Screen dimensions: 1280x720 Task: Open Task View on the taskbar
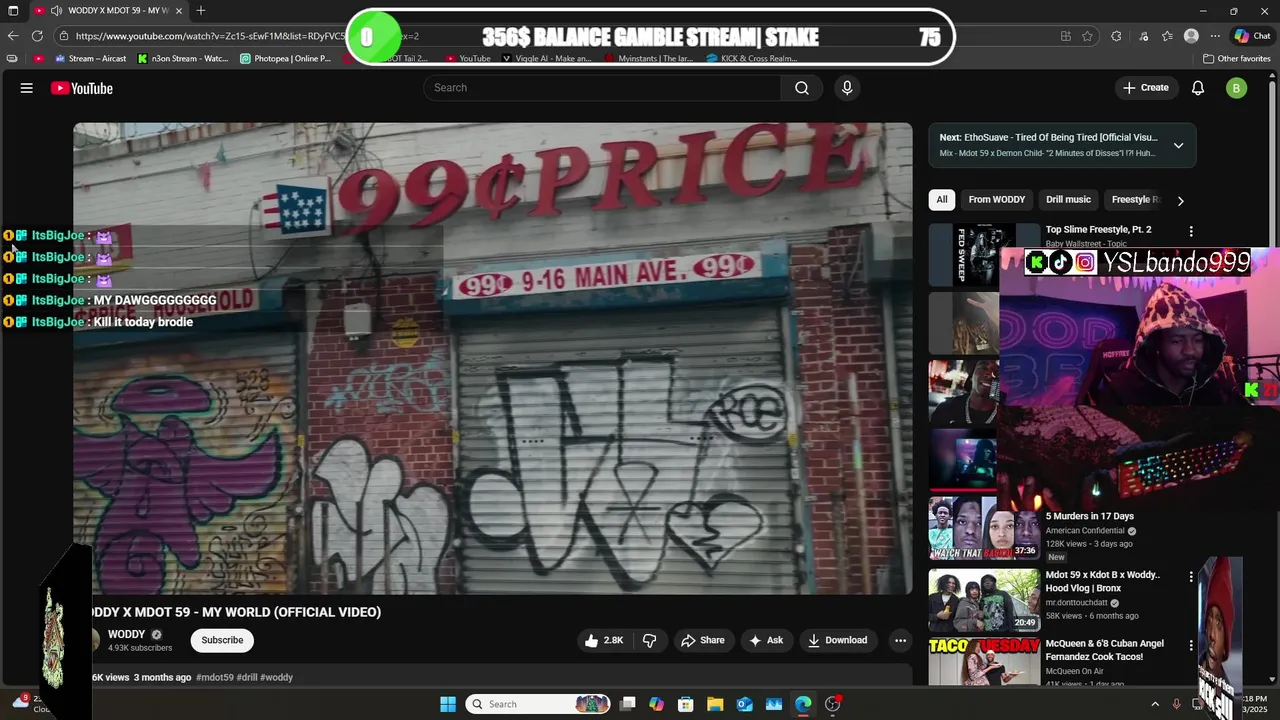(627, 704)
